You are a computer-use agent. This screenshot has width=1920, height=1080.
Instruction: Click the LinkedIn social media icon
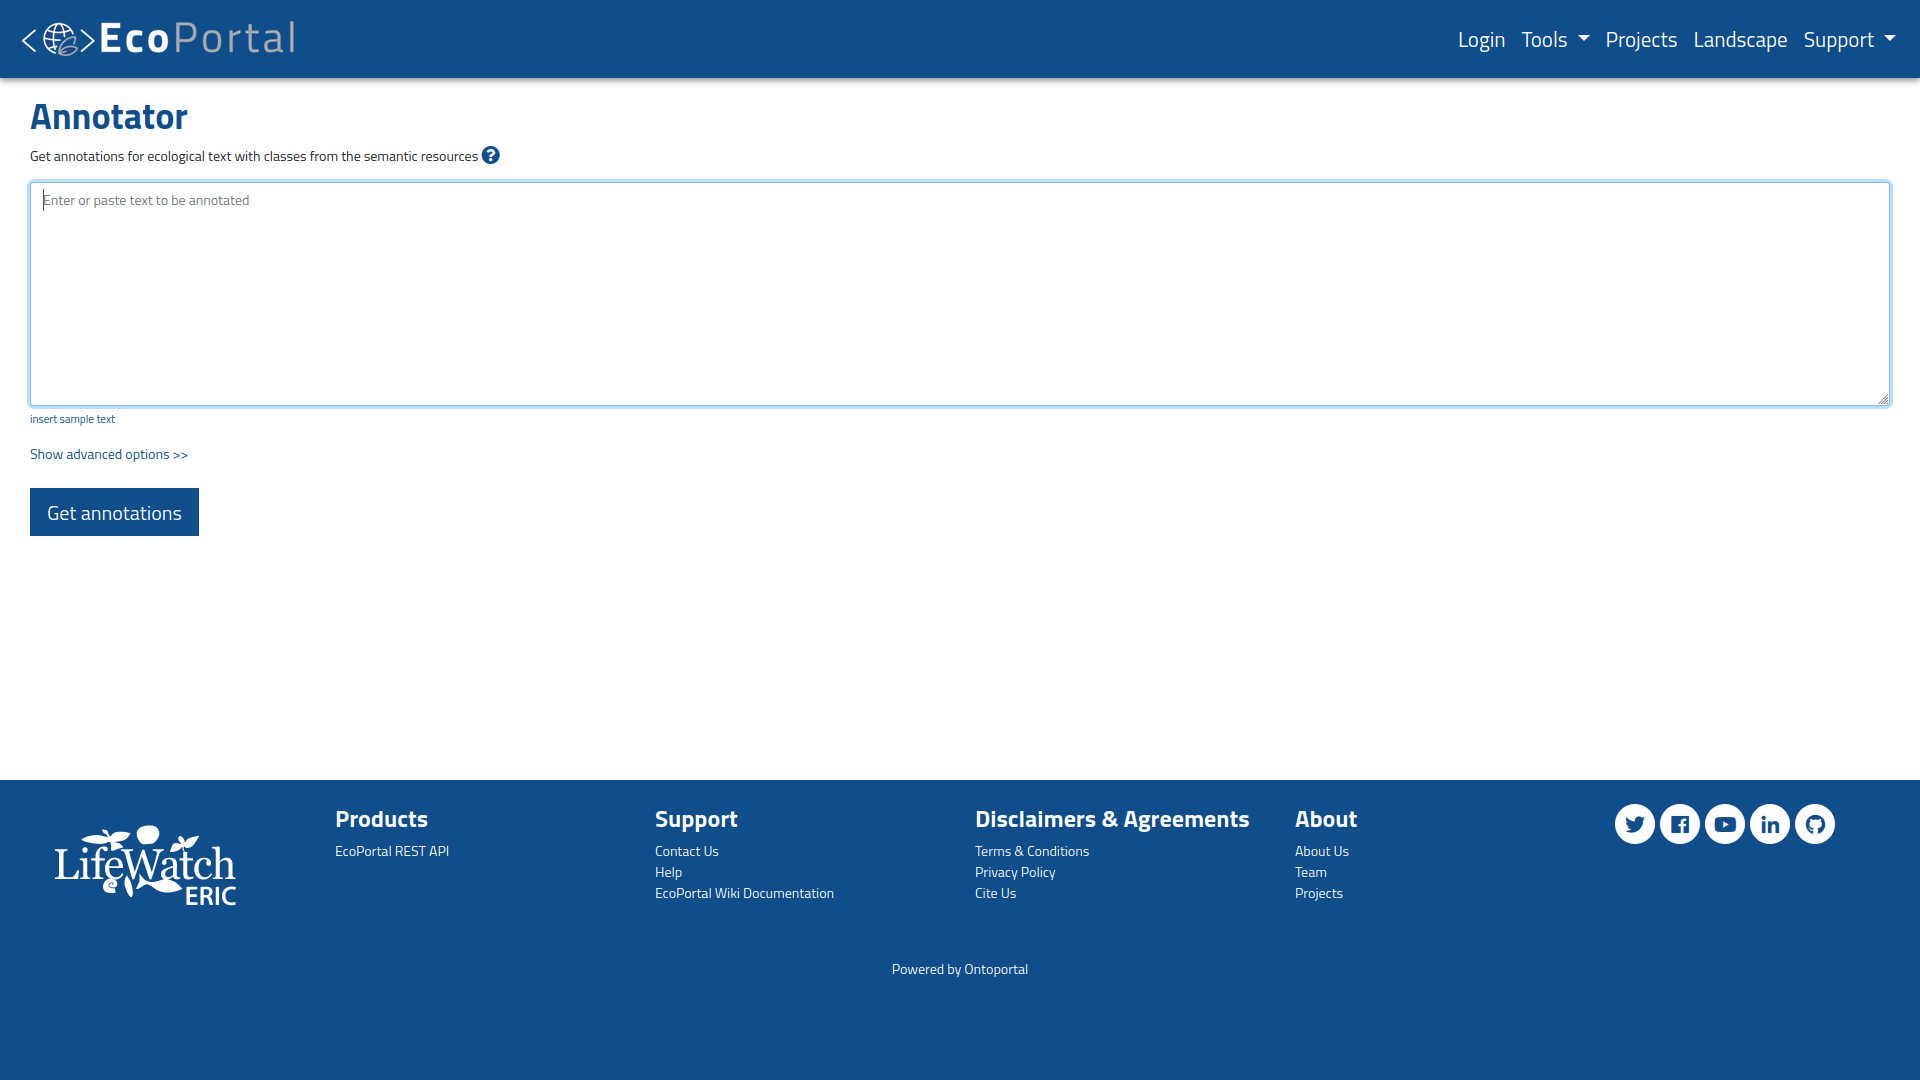pos(1770,823)
